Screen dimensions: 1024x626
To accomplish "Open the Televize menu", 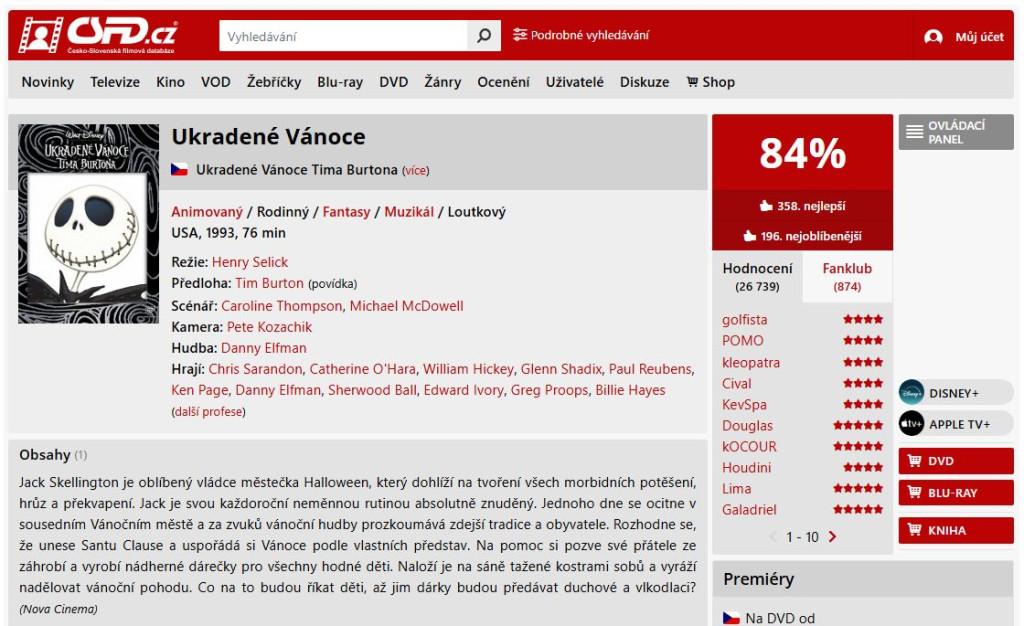I will point(115,82).
